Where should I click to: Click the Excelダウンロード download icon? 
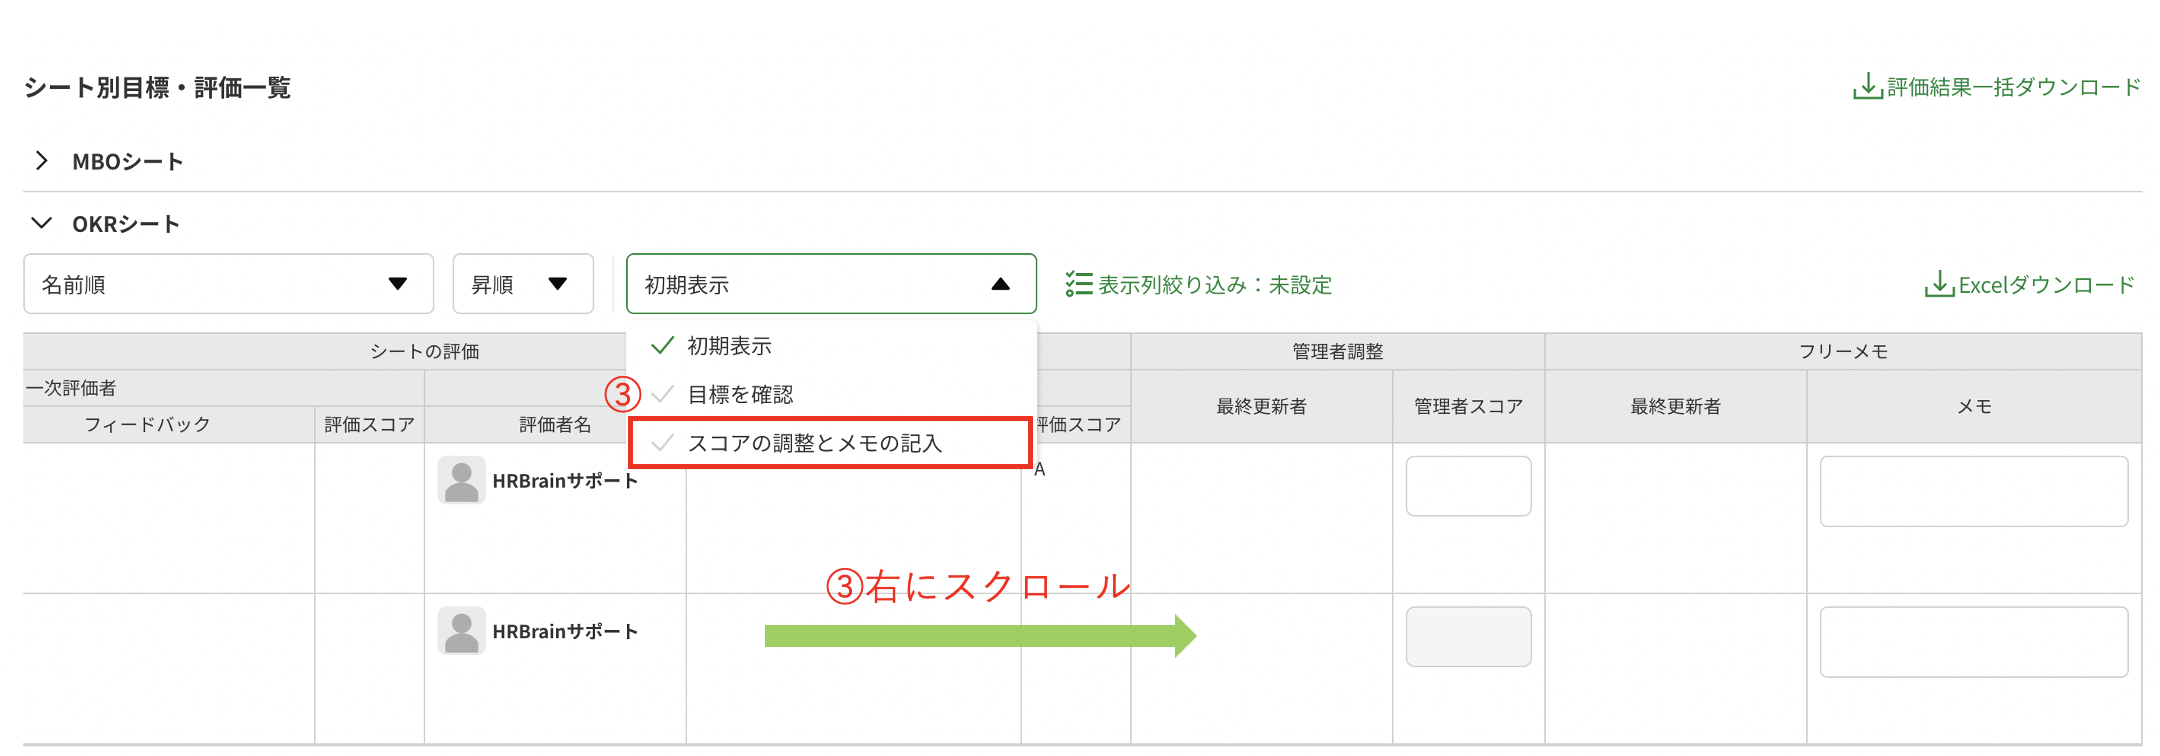[x=1938, y=285]
